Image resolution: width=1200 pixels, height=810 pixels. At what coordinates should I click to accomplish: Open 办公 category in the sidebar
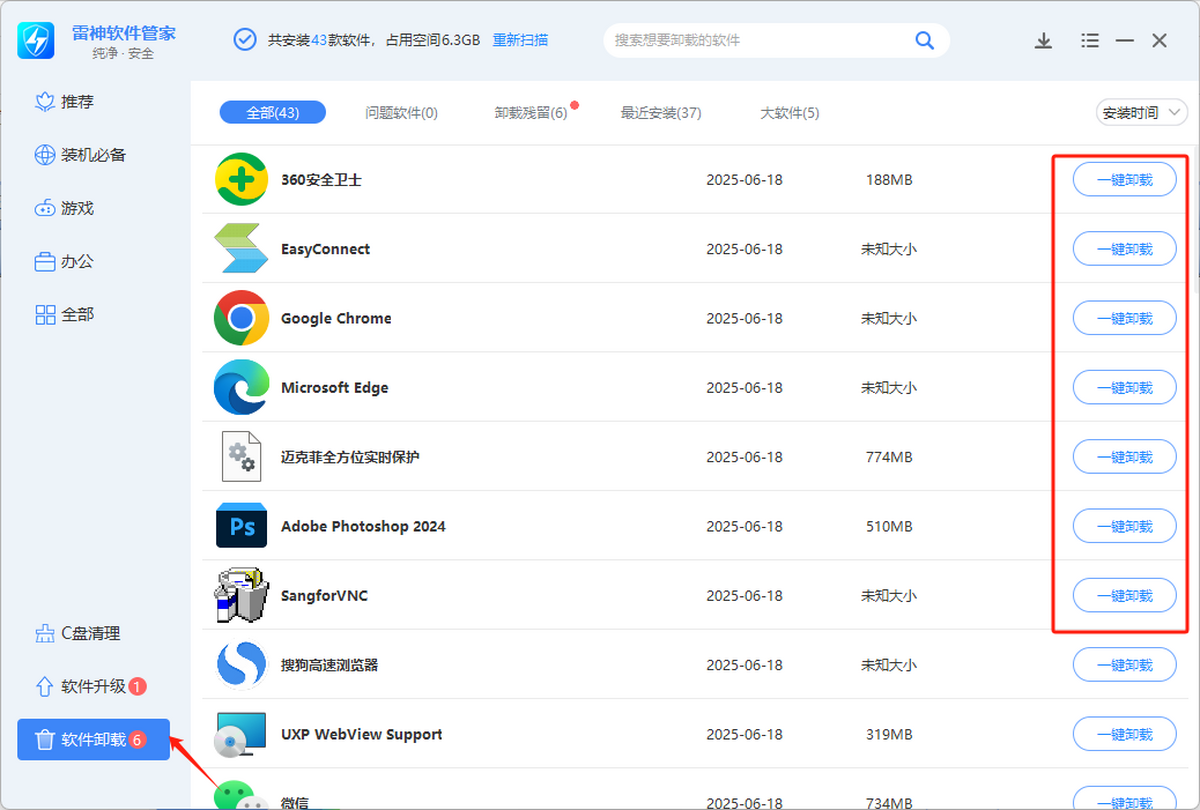[x=65, y=261]
